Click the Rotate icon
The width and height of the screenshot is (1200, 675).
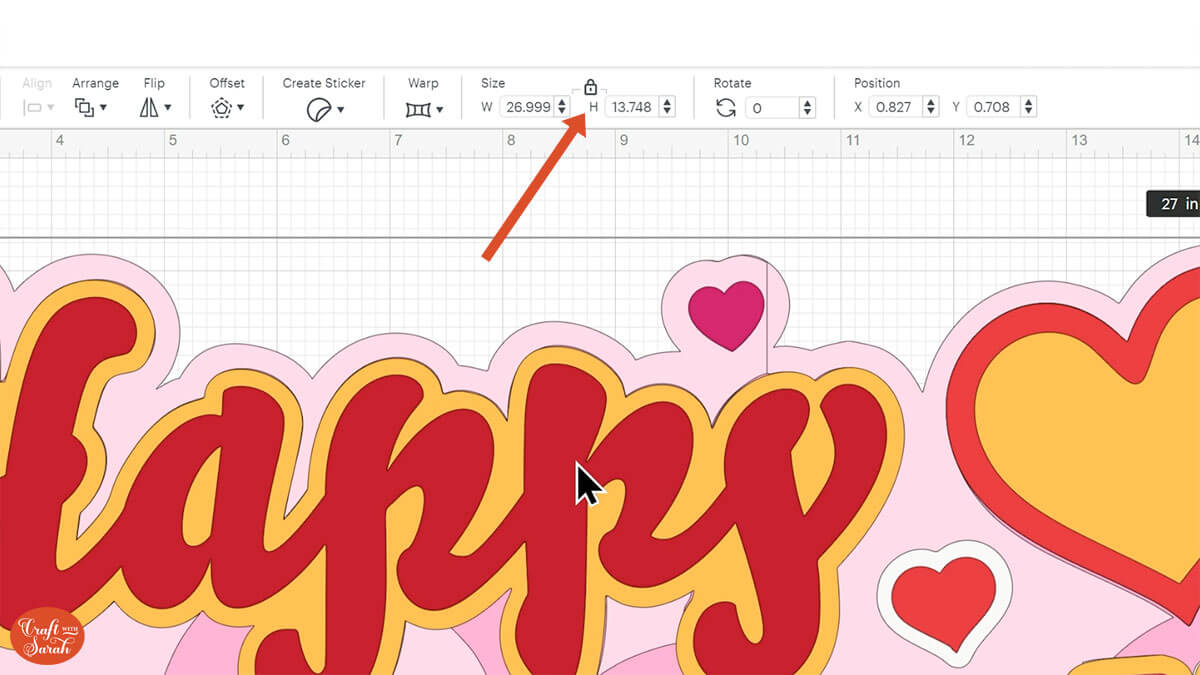point(726,107)
